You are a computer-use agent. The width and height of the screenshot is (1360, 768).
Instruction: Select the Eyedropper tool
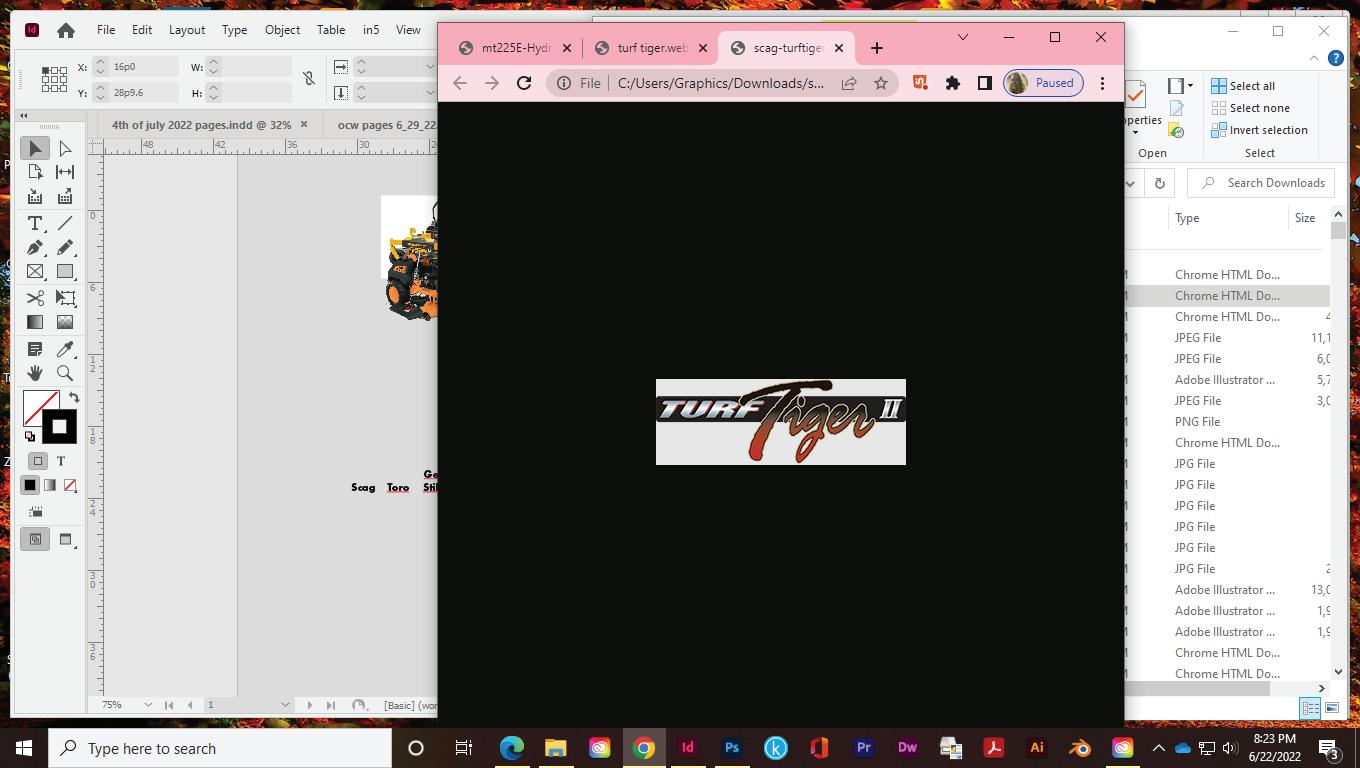point(65,349)
